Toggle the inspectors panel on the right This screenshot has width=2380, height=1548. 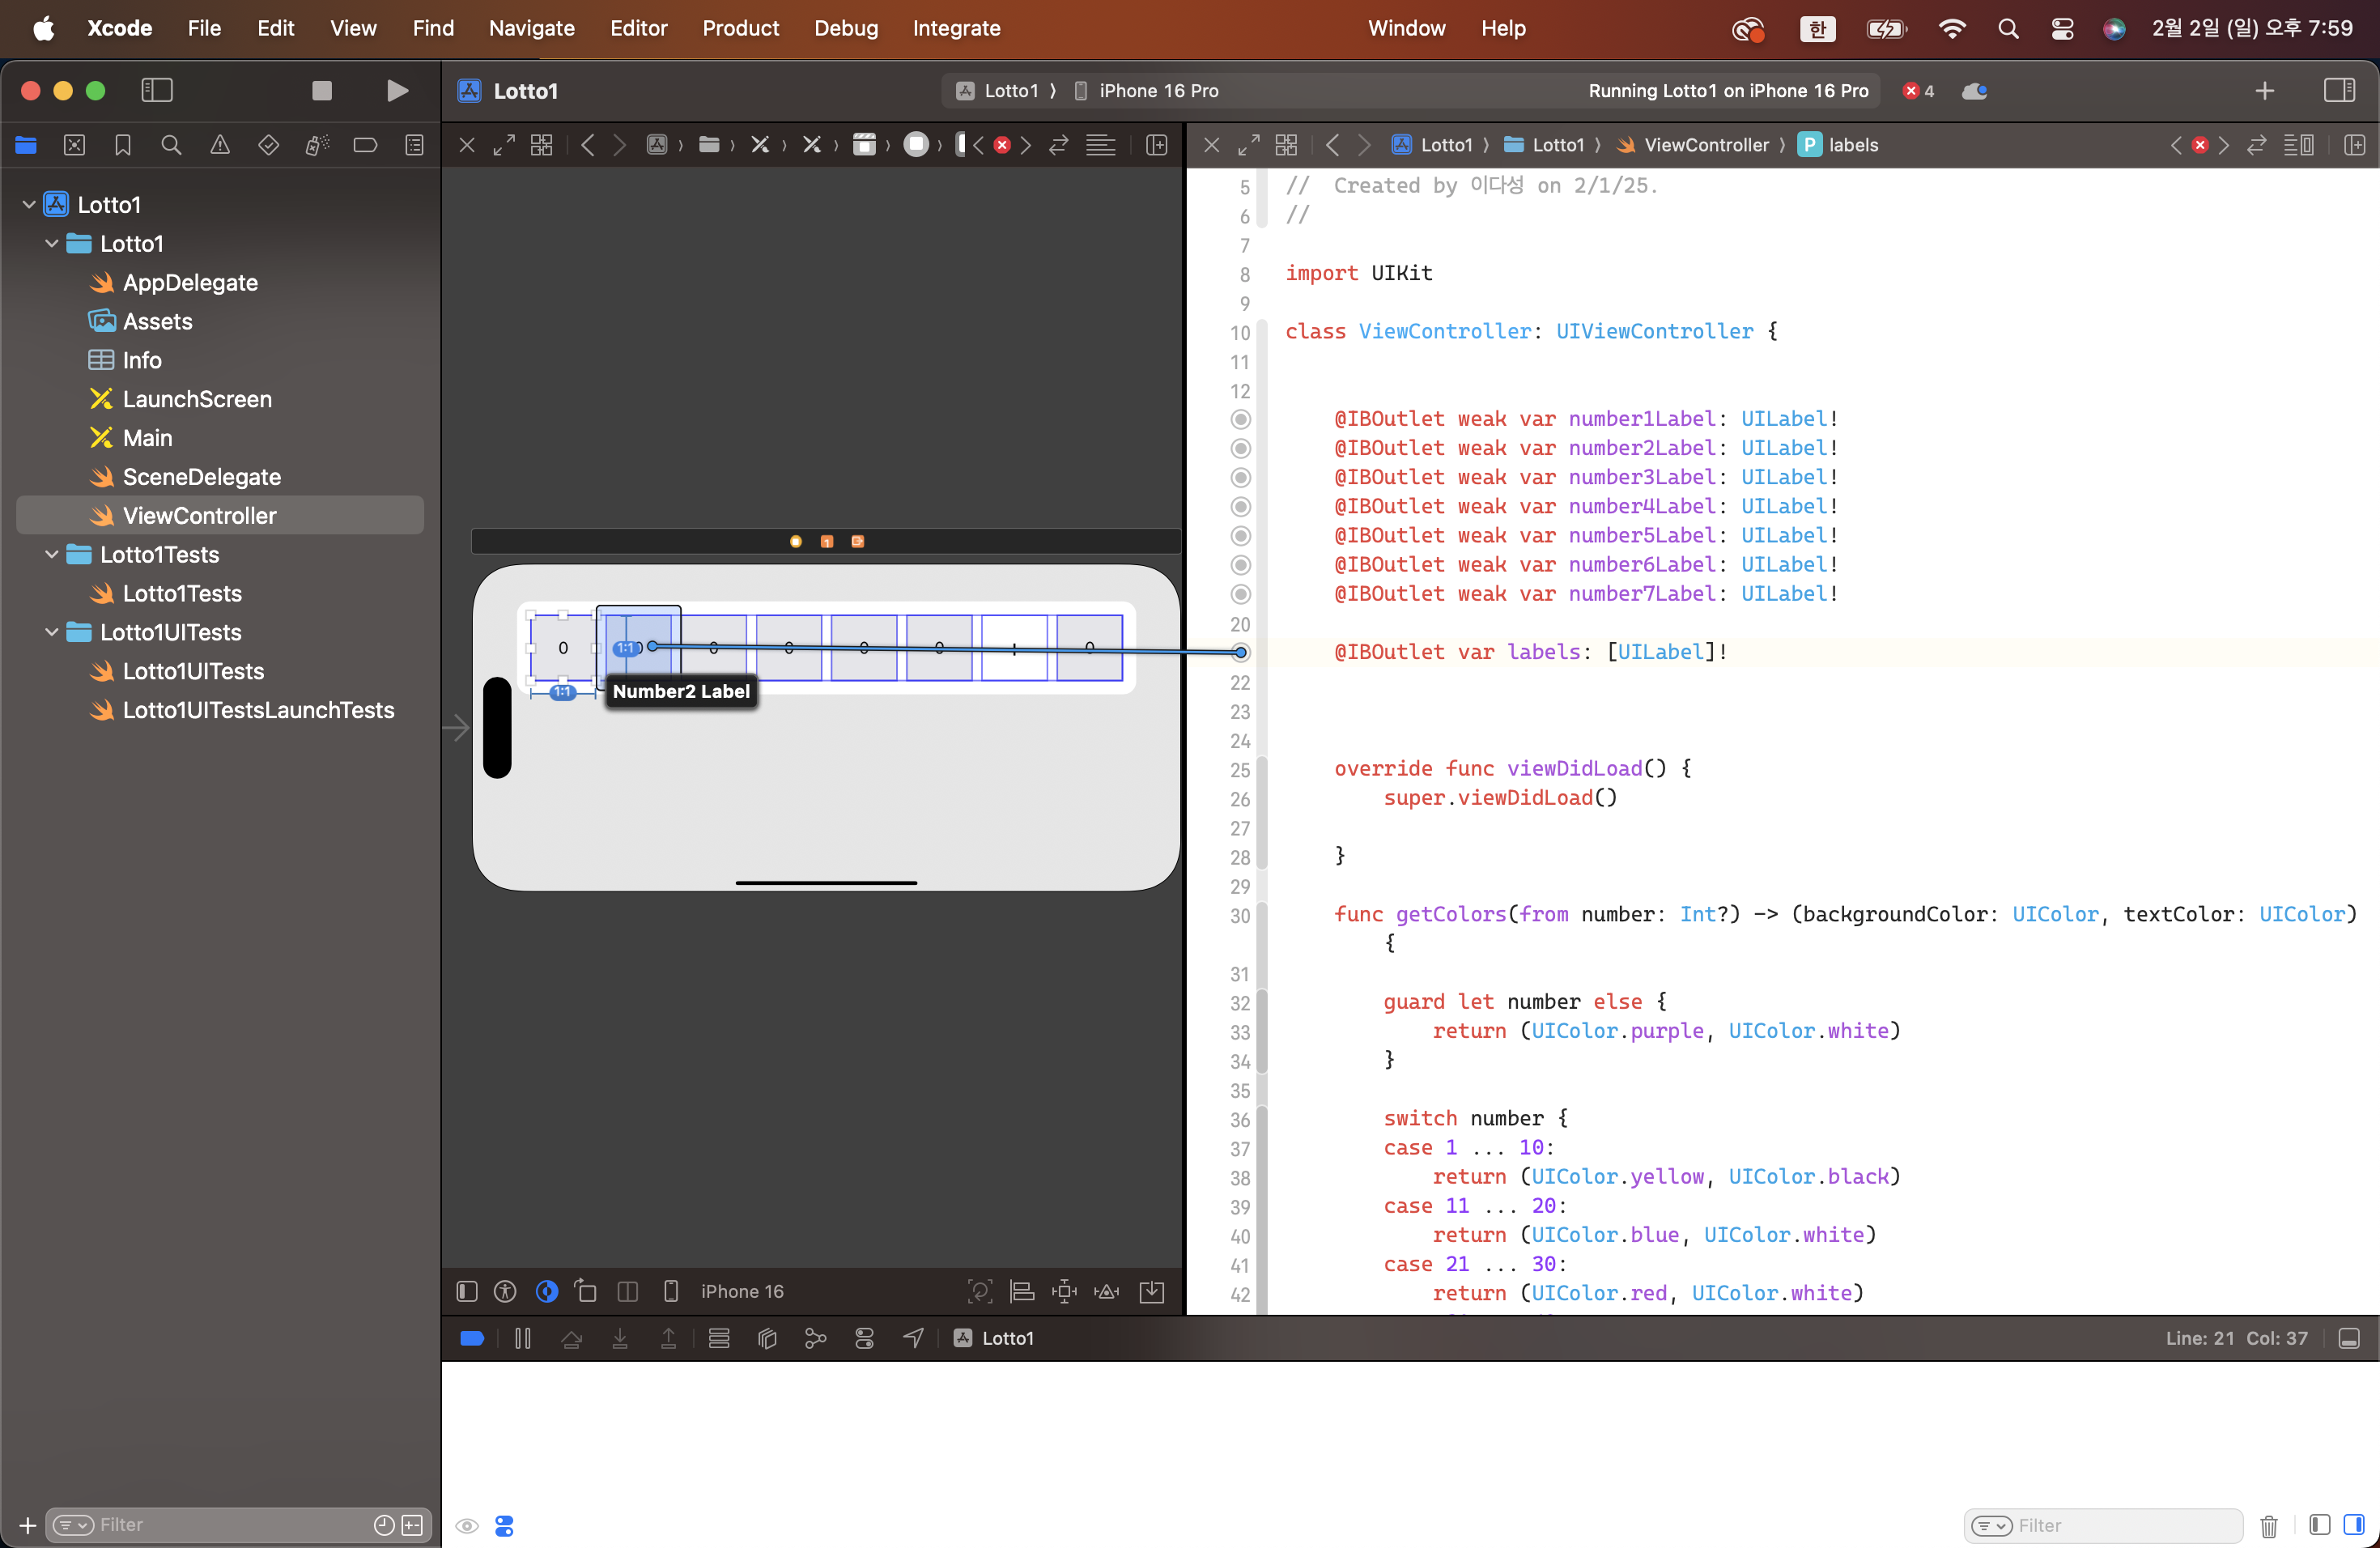coord(2339,91)
